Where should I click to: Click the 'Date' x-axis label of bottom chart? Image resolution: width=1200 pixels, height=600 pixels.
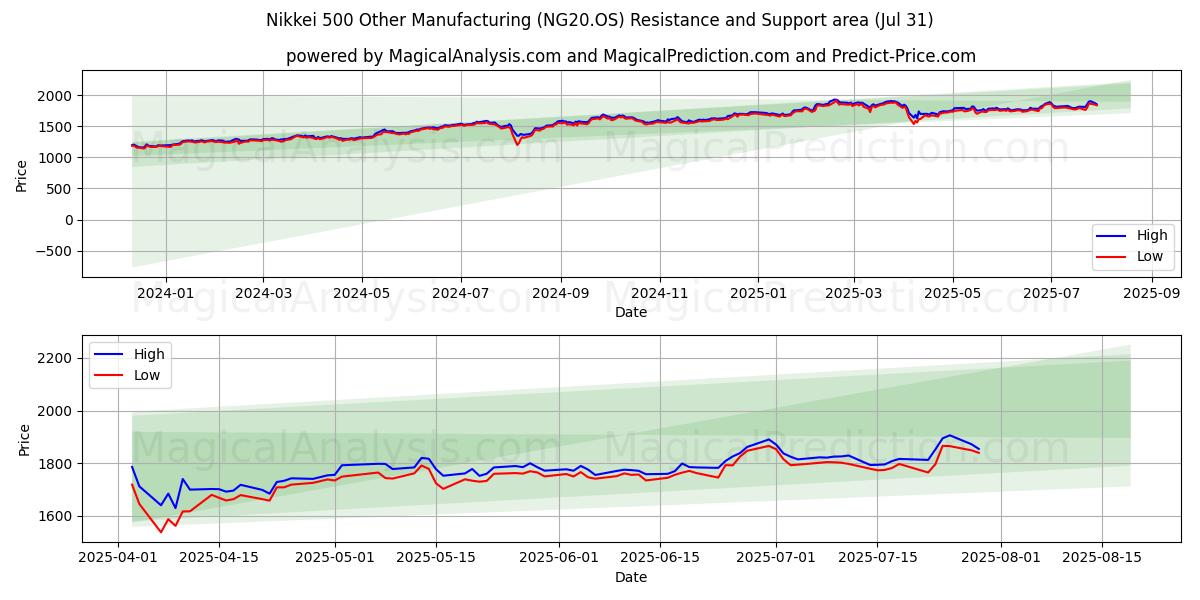point(631,577)
